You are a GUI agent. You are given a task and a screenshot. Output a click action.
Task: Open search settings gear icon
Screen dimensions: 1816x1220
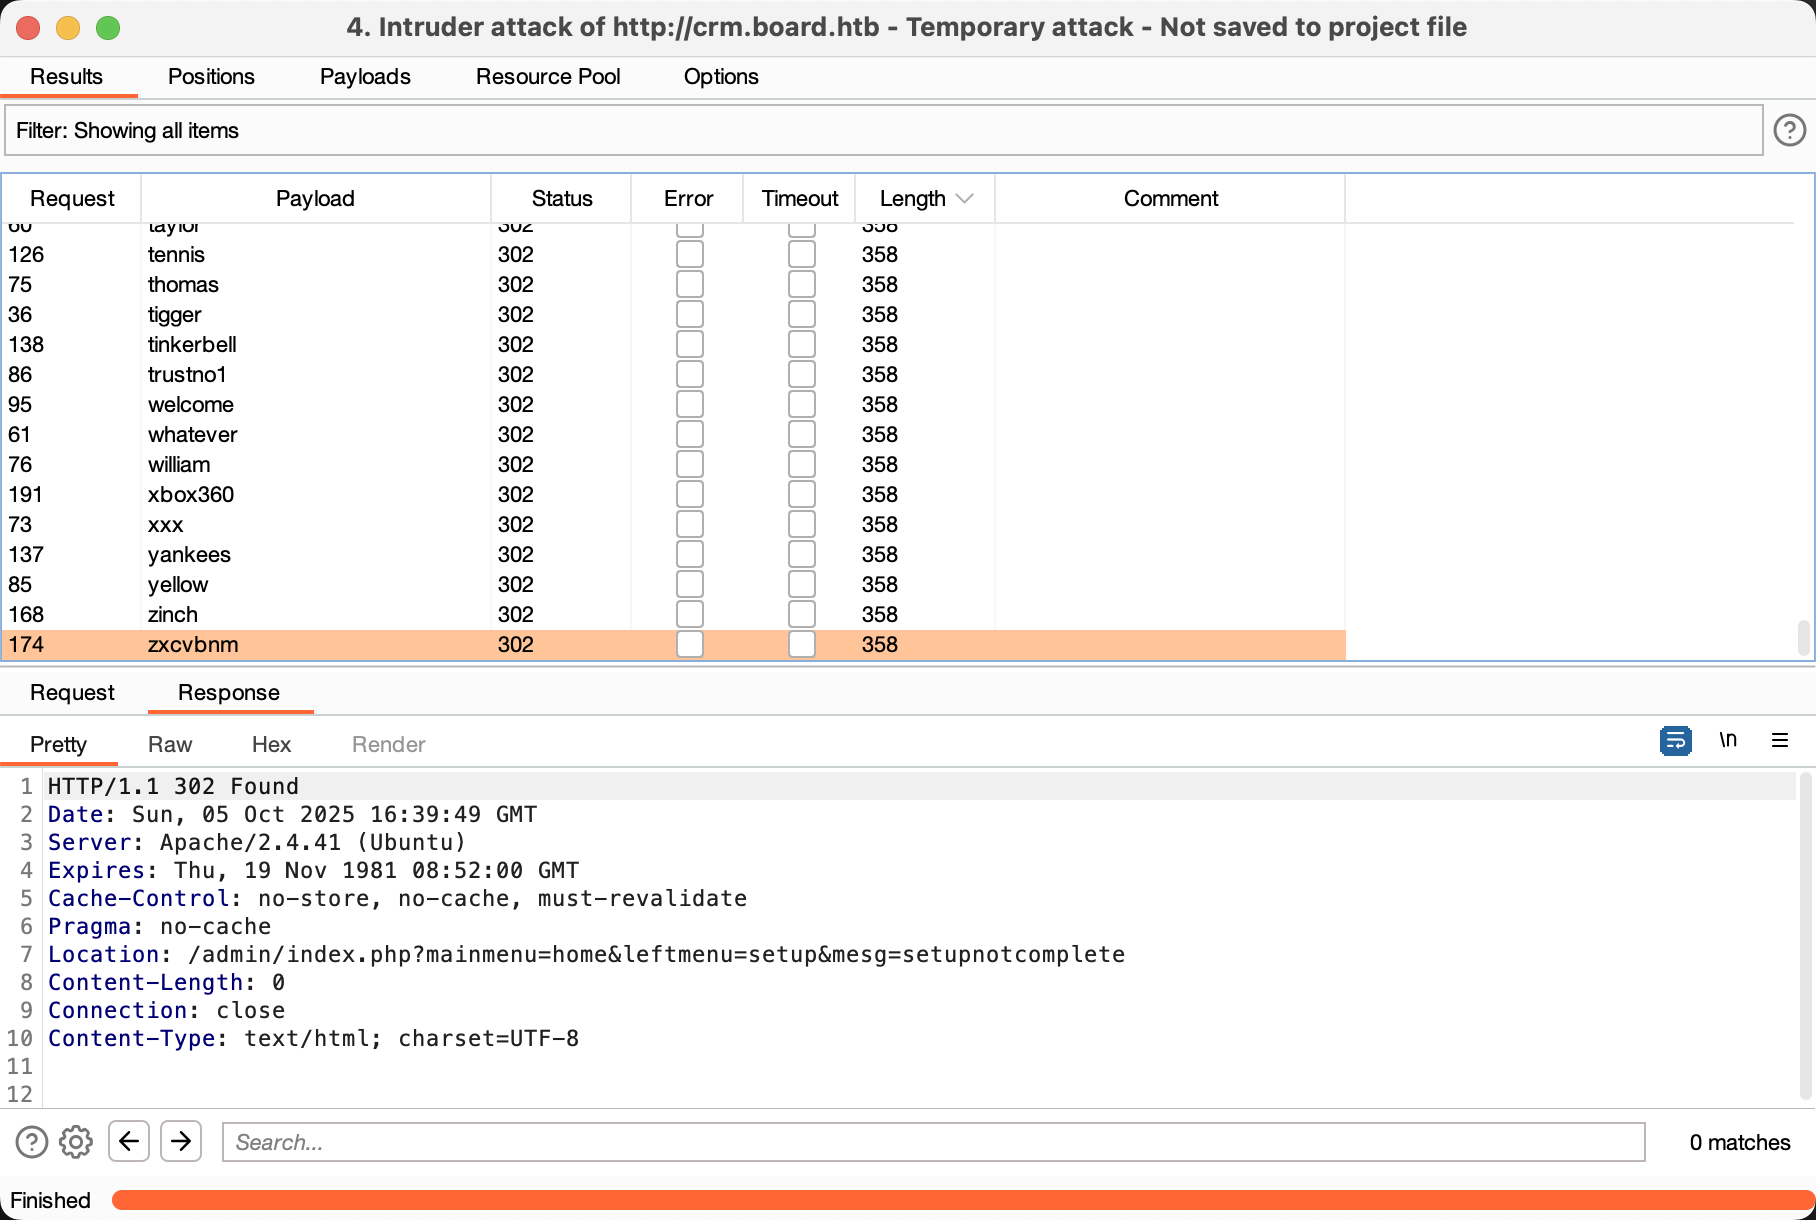[x=76, y=1141]
